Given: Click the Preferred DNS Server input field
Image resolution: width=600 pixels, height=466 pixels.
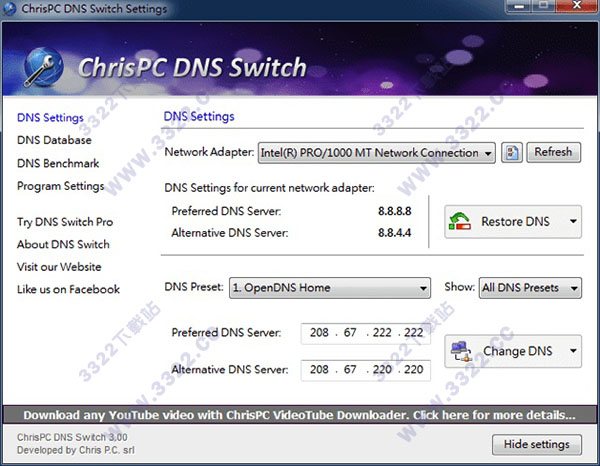Looking at the screenshot, I should [366, 333].
